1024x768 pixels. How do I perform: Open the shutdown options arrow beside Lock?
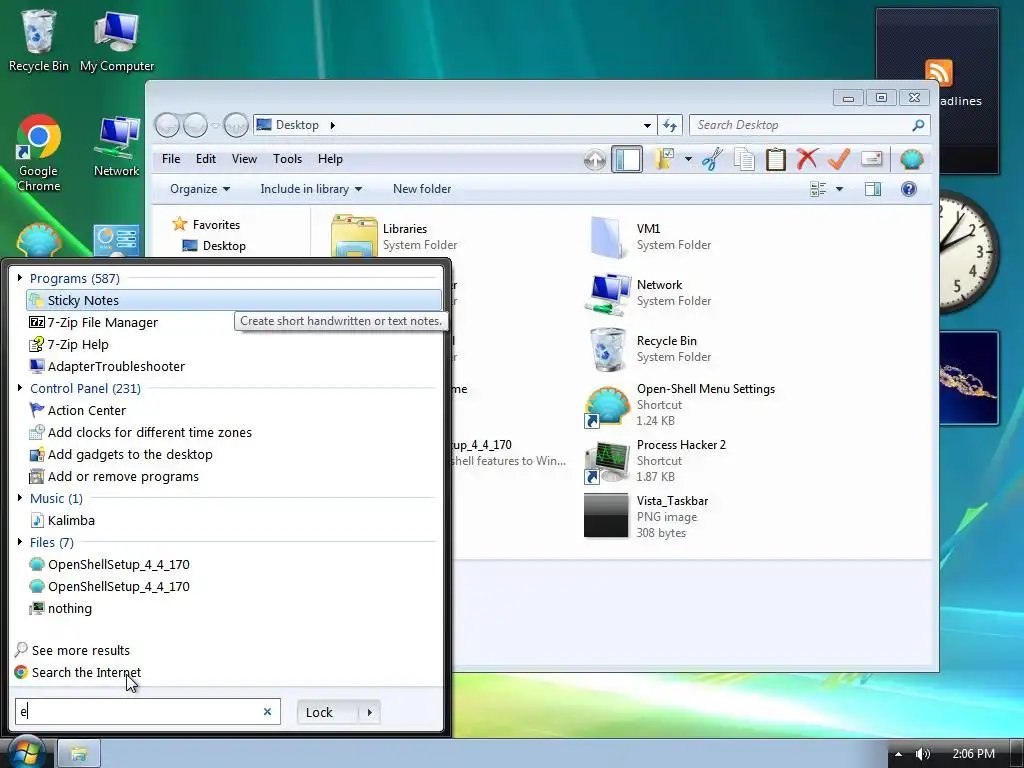pos(370,712)
